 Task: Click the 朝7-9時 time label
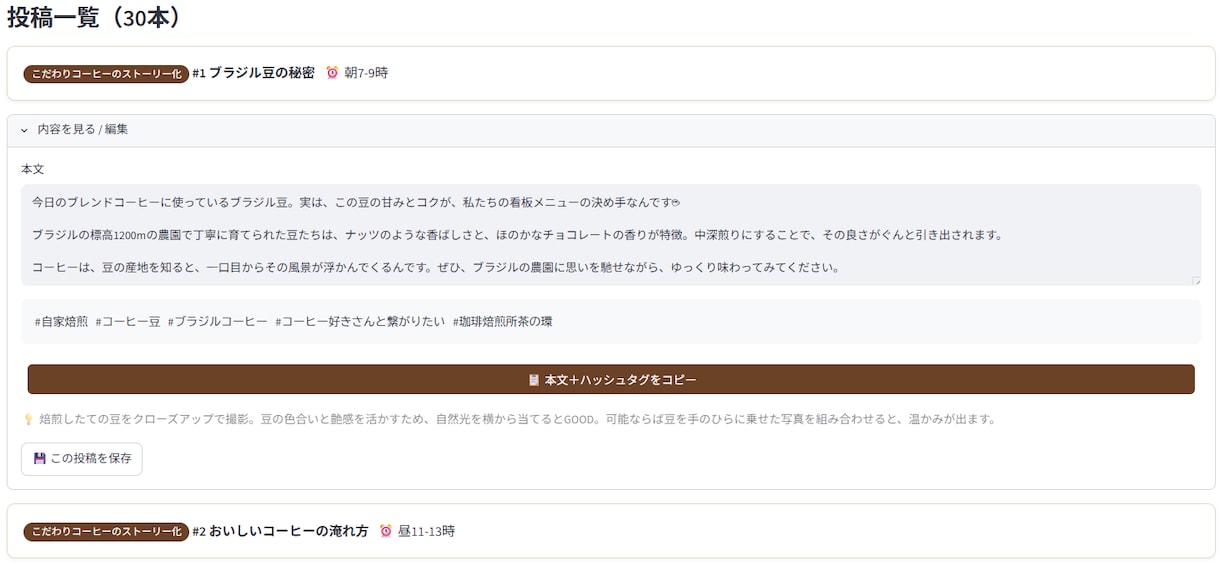(366, 73)
